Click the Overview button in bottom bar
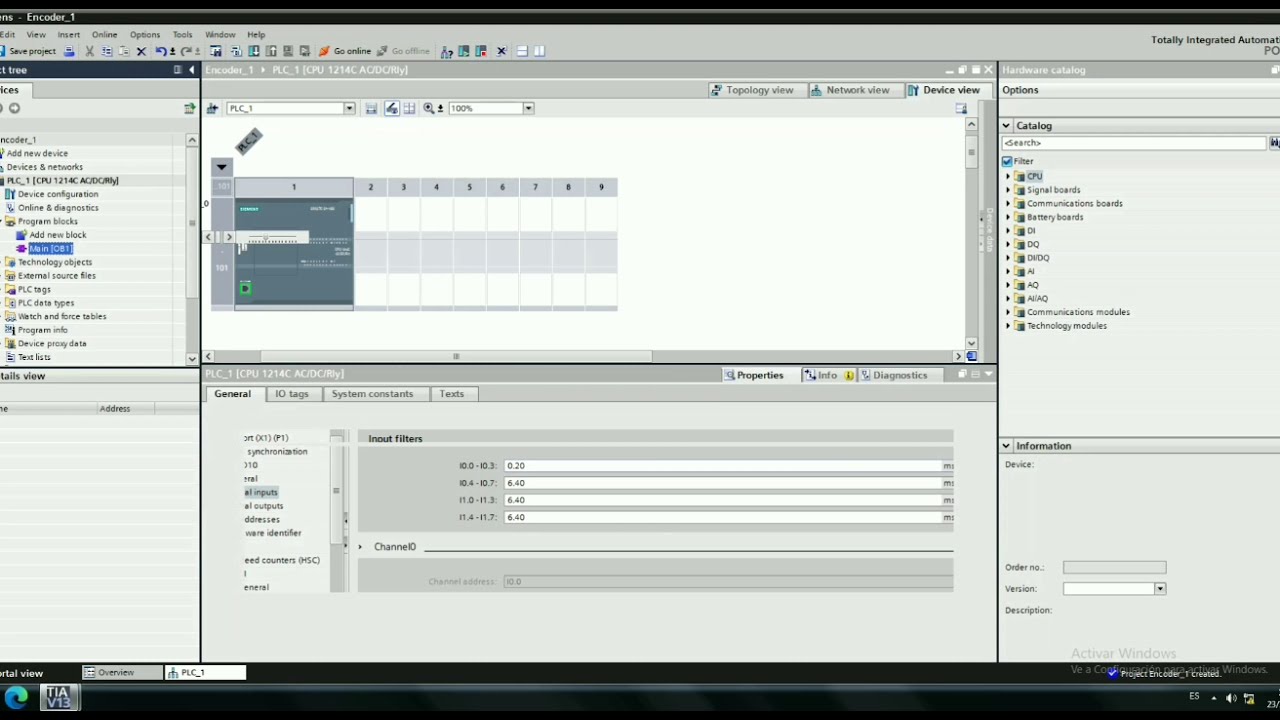 click(x=122, y=673)
